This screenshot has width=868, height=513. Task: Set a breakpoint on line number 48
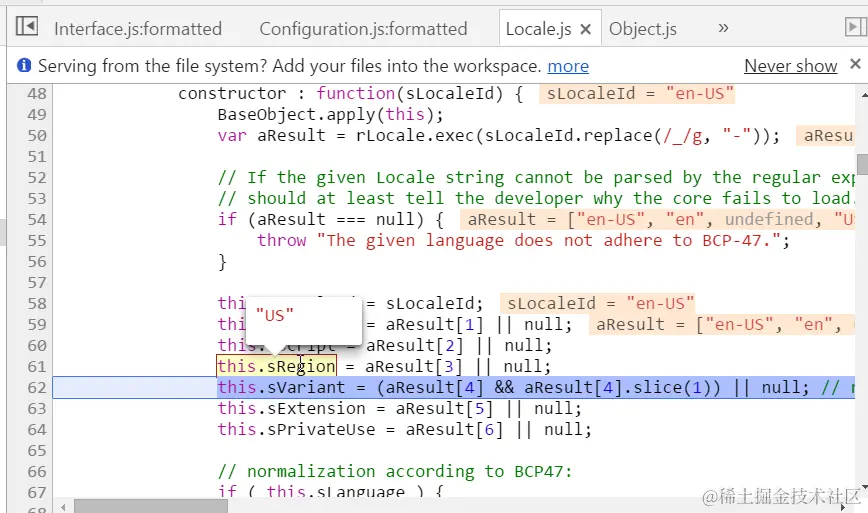point(37,94)
